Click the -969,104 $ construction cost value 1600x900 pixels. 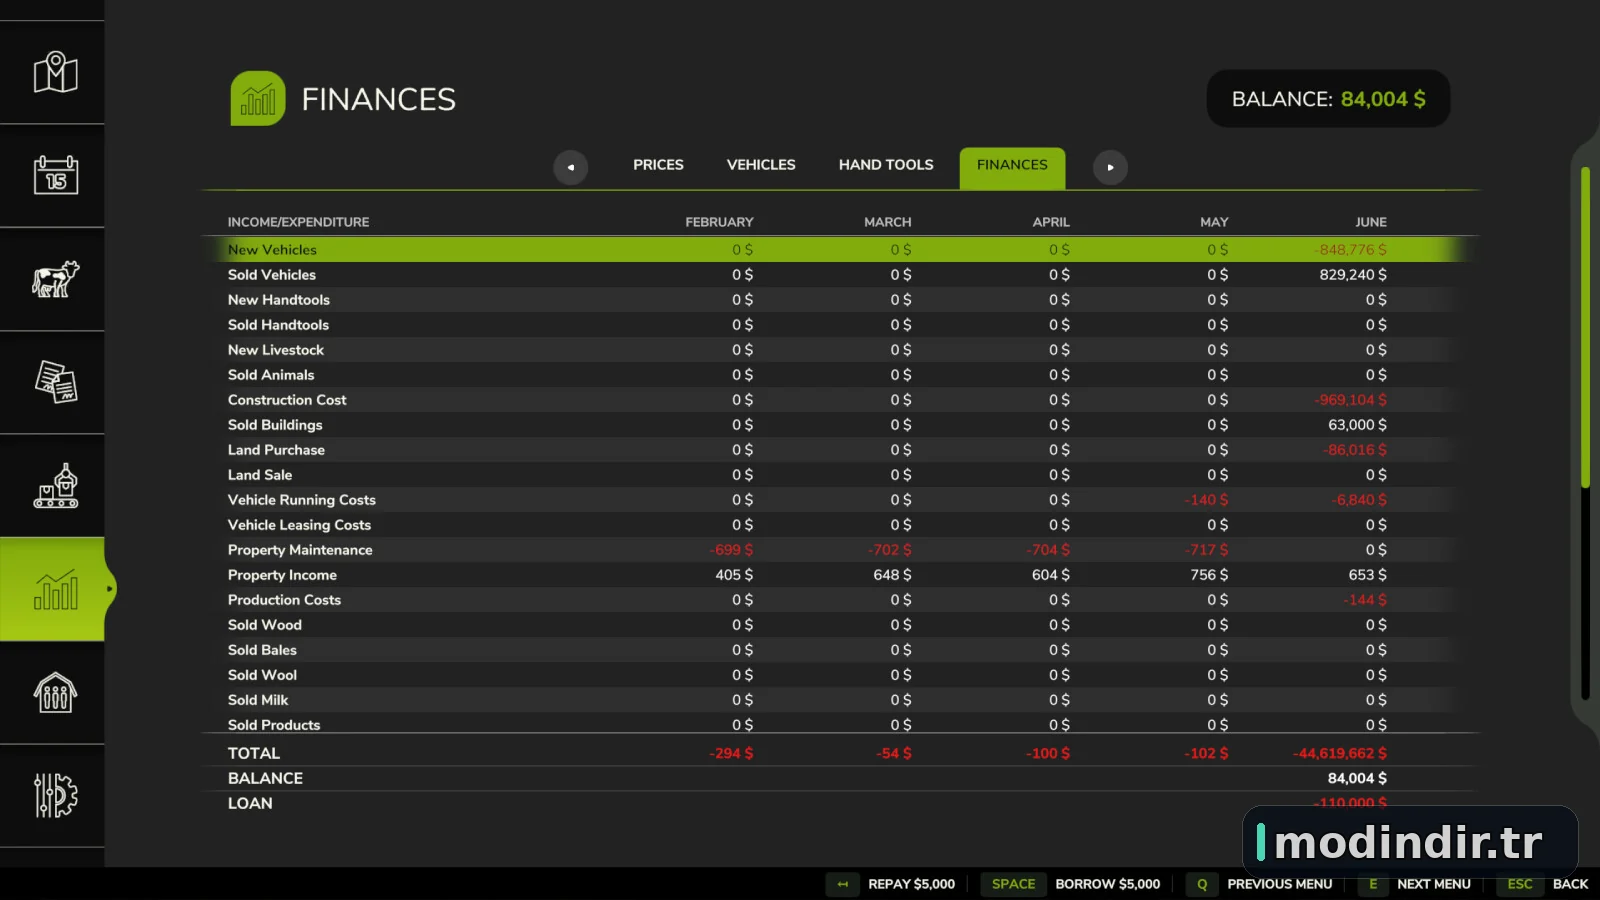click(1351, 400)
